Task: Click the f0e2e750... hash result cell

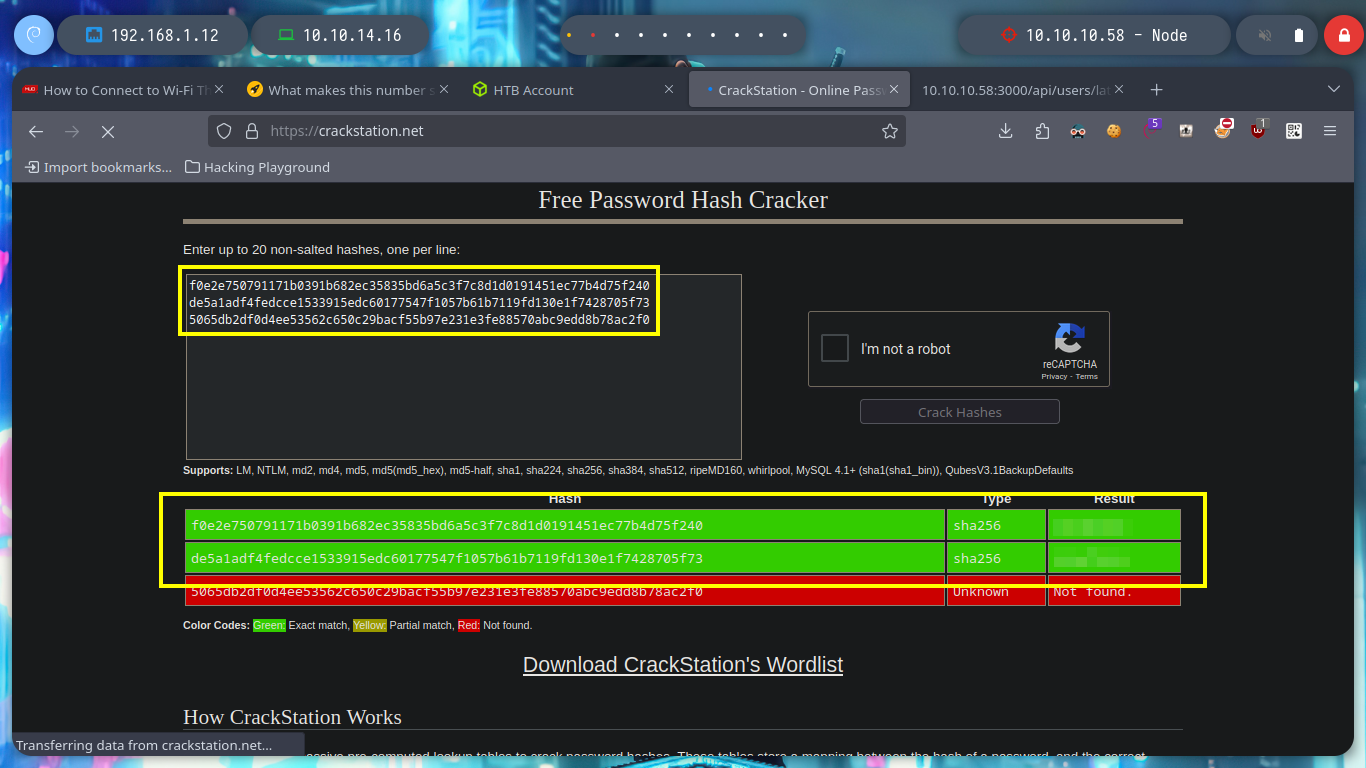Action: click(565, 525)
